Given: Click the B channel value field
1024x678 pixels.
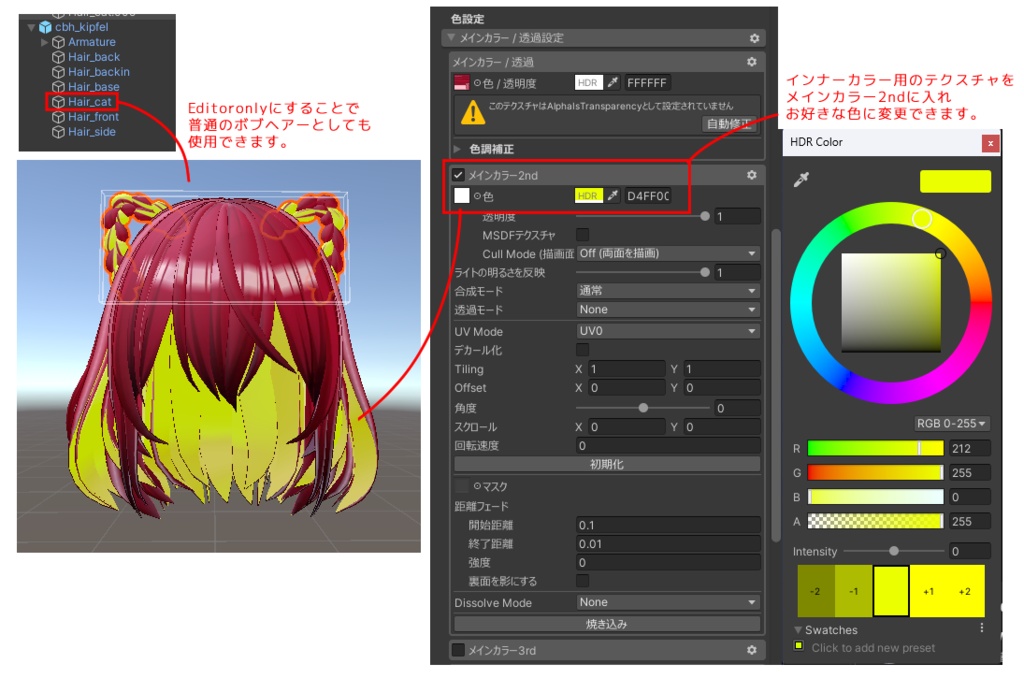Looking at the screenshot, I should tap(969, 497).
